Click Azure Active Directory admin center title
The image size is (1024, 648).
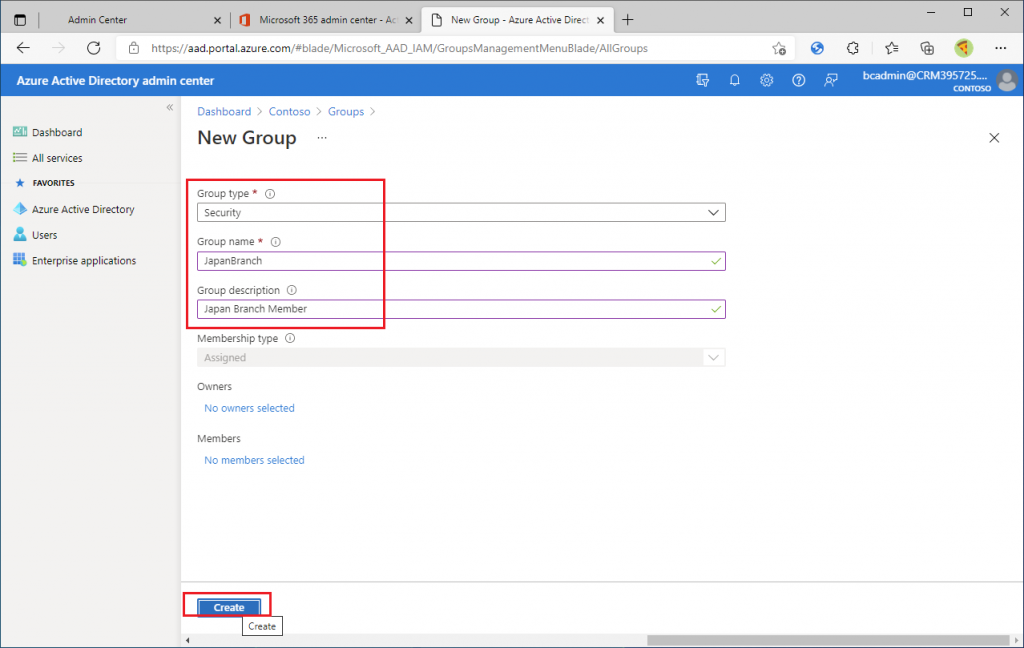(x=115, y=80)
